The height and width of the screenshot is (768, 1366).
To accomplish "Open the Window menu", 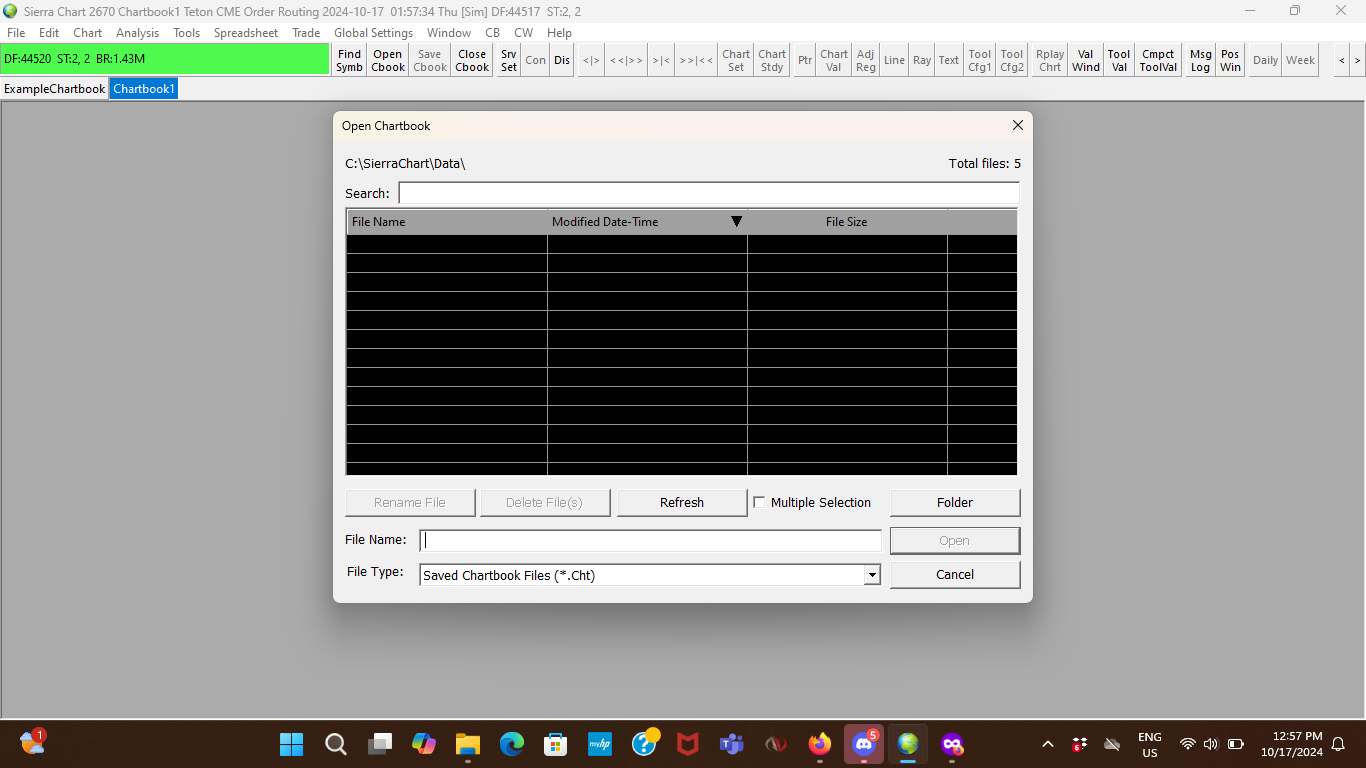I will point(449,33).
